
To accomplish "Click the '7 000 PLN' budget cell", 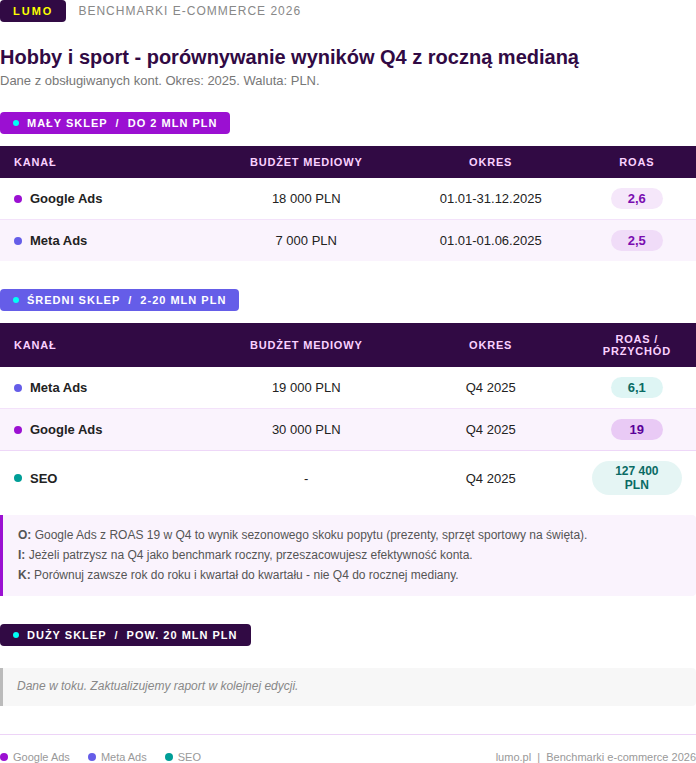I will click(x=306, y=240).
